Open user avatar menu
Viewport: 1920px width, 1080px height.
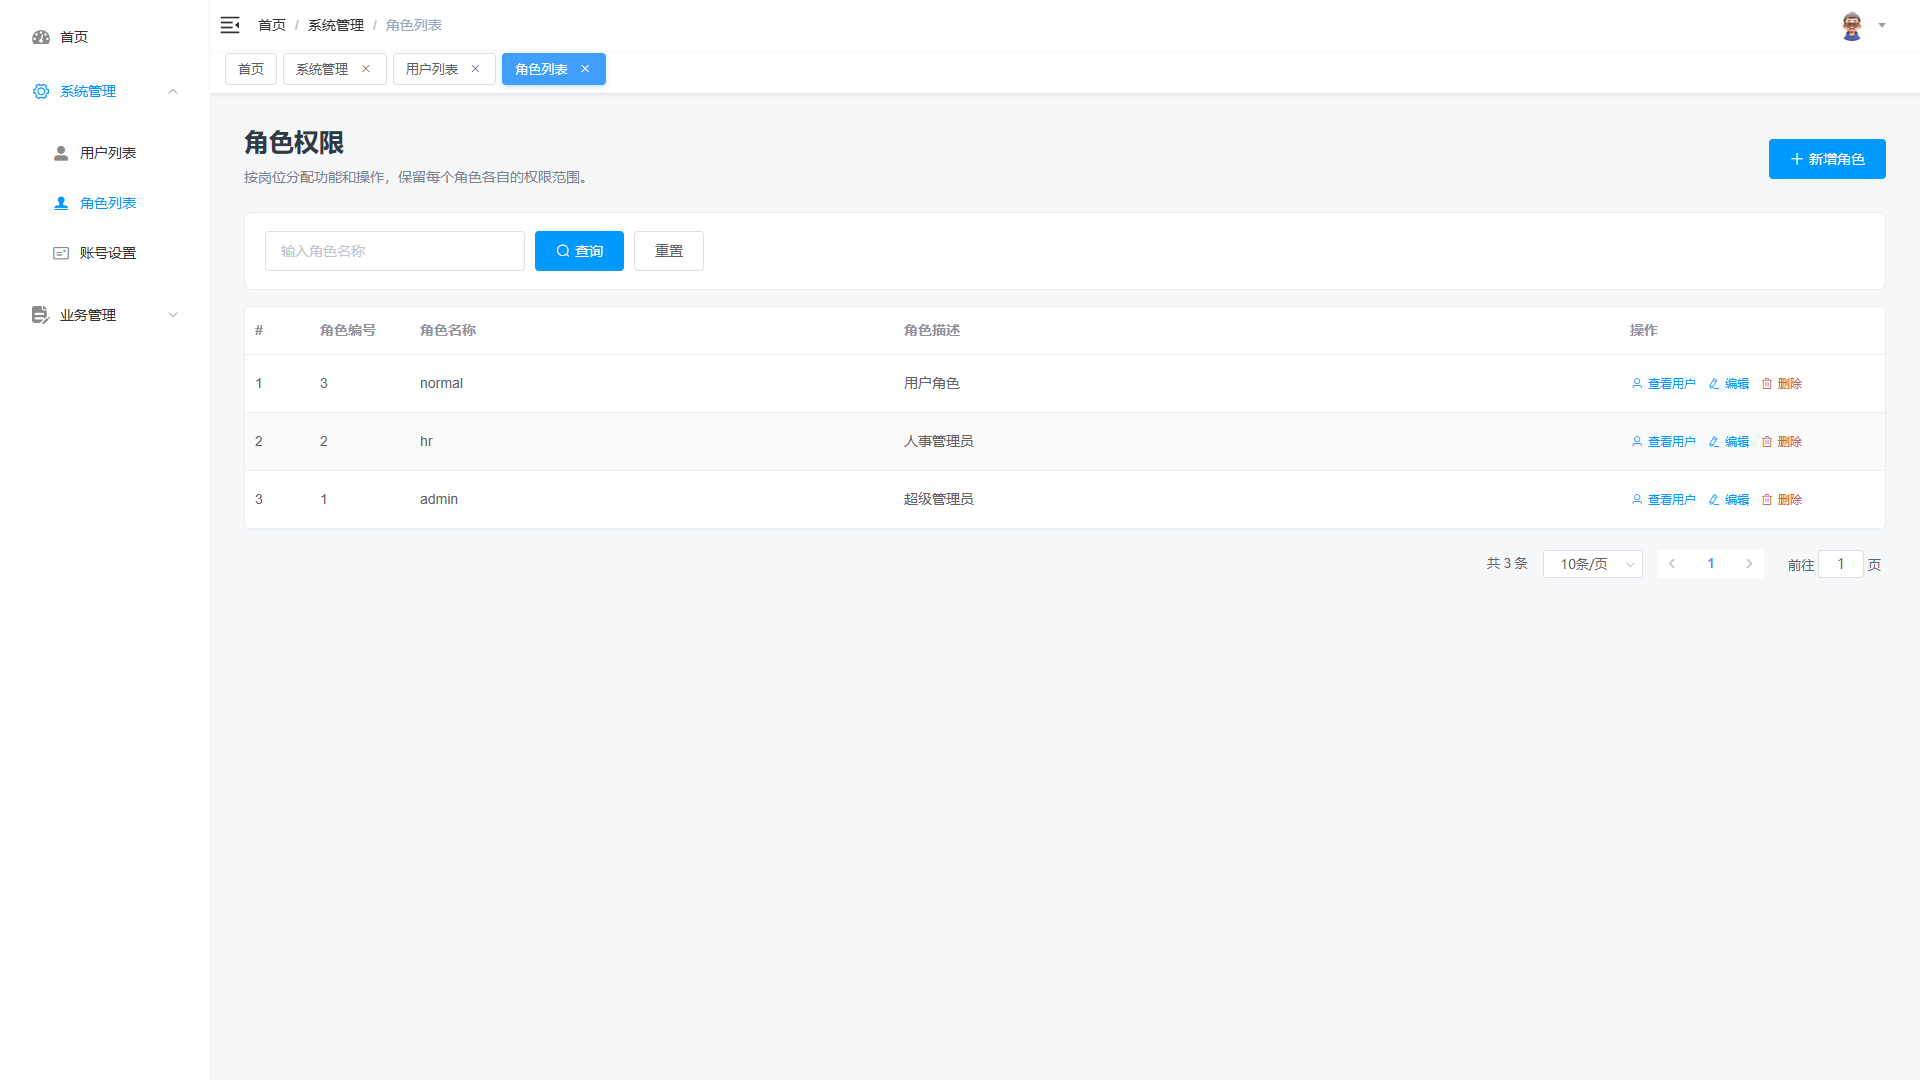pyautogui.click(x=1851, y=26)
